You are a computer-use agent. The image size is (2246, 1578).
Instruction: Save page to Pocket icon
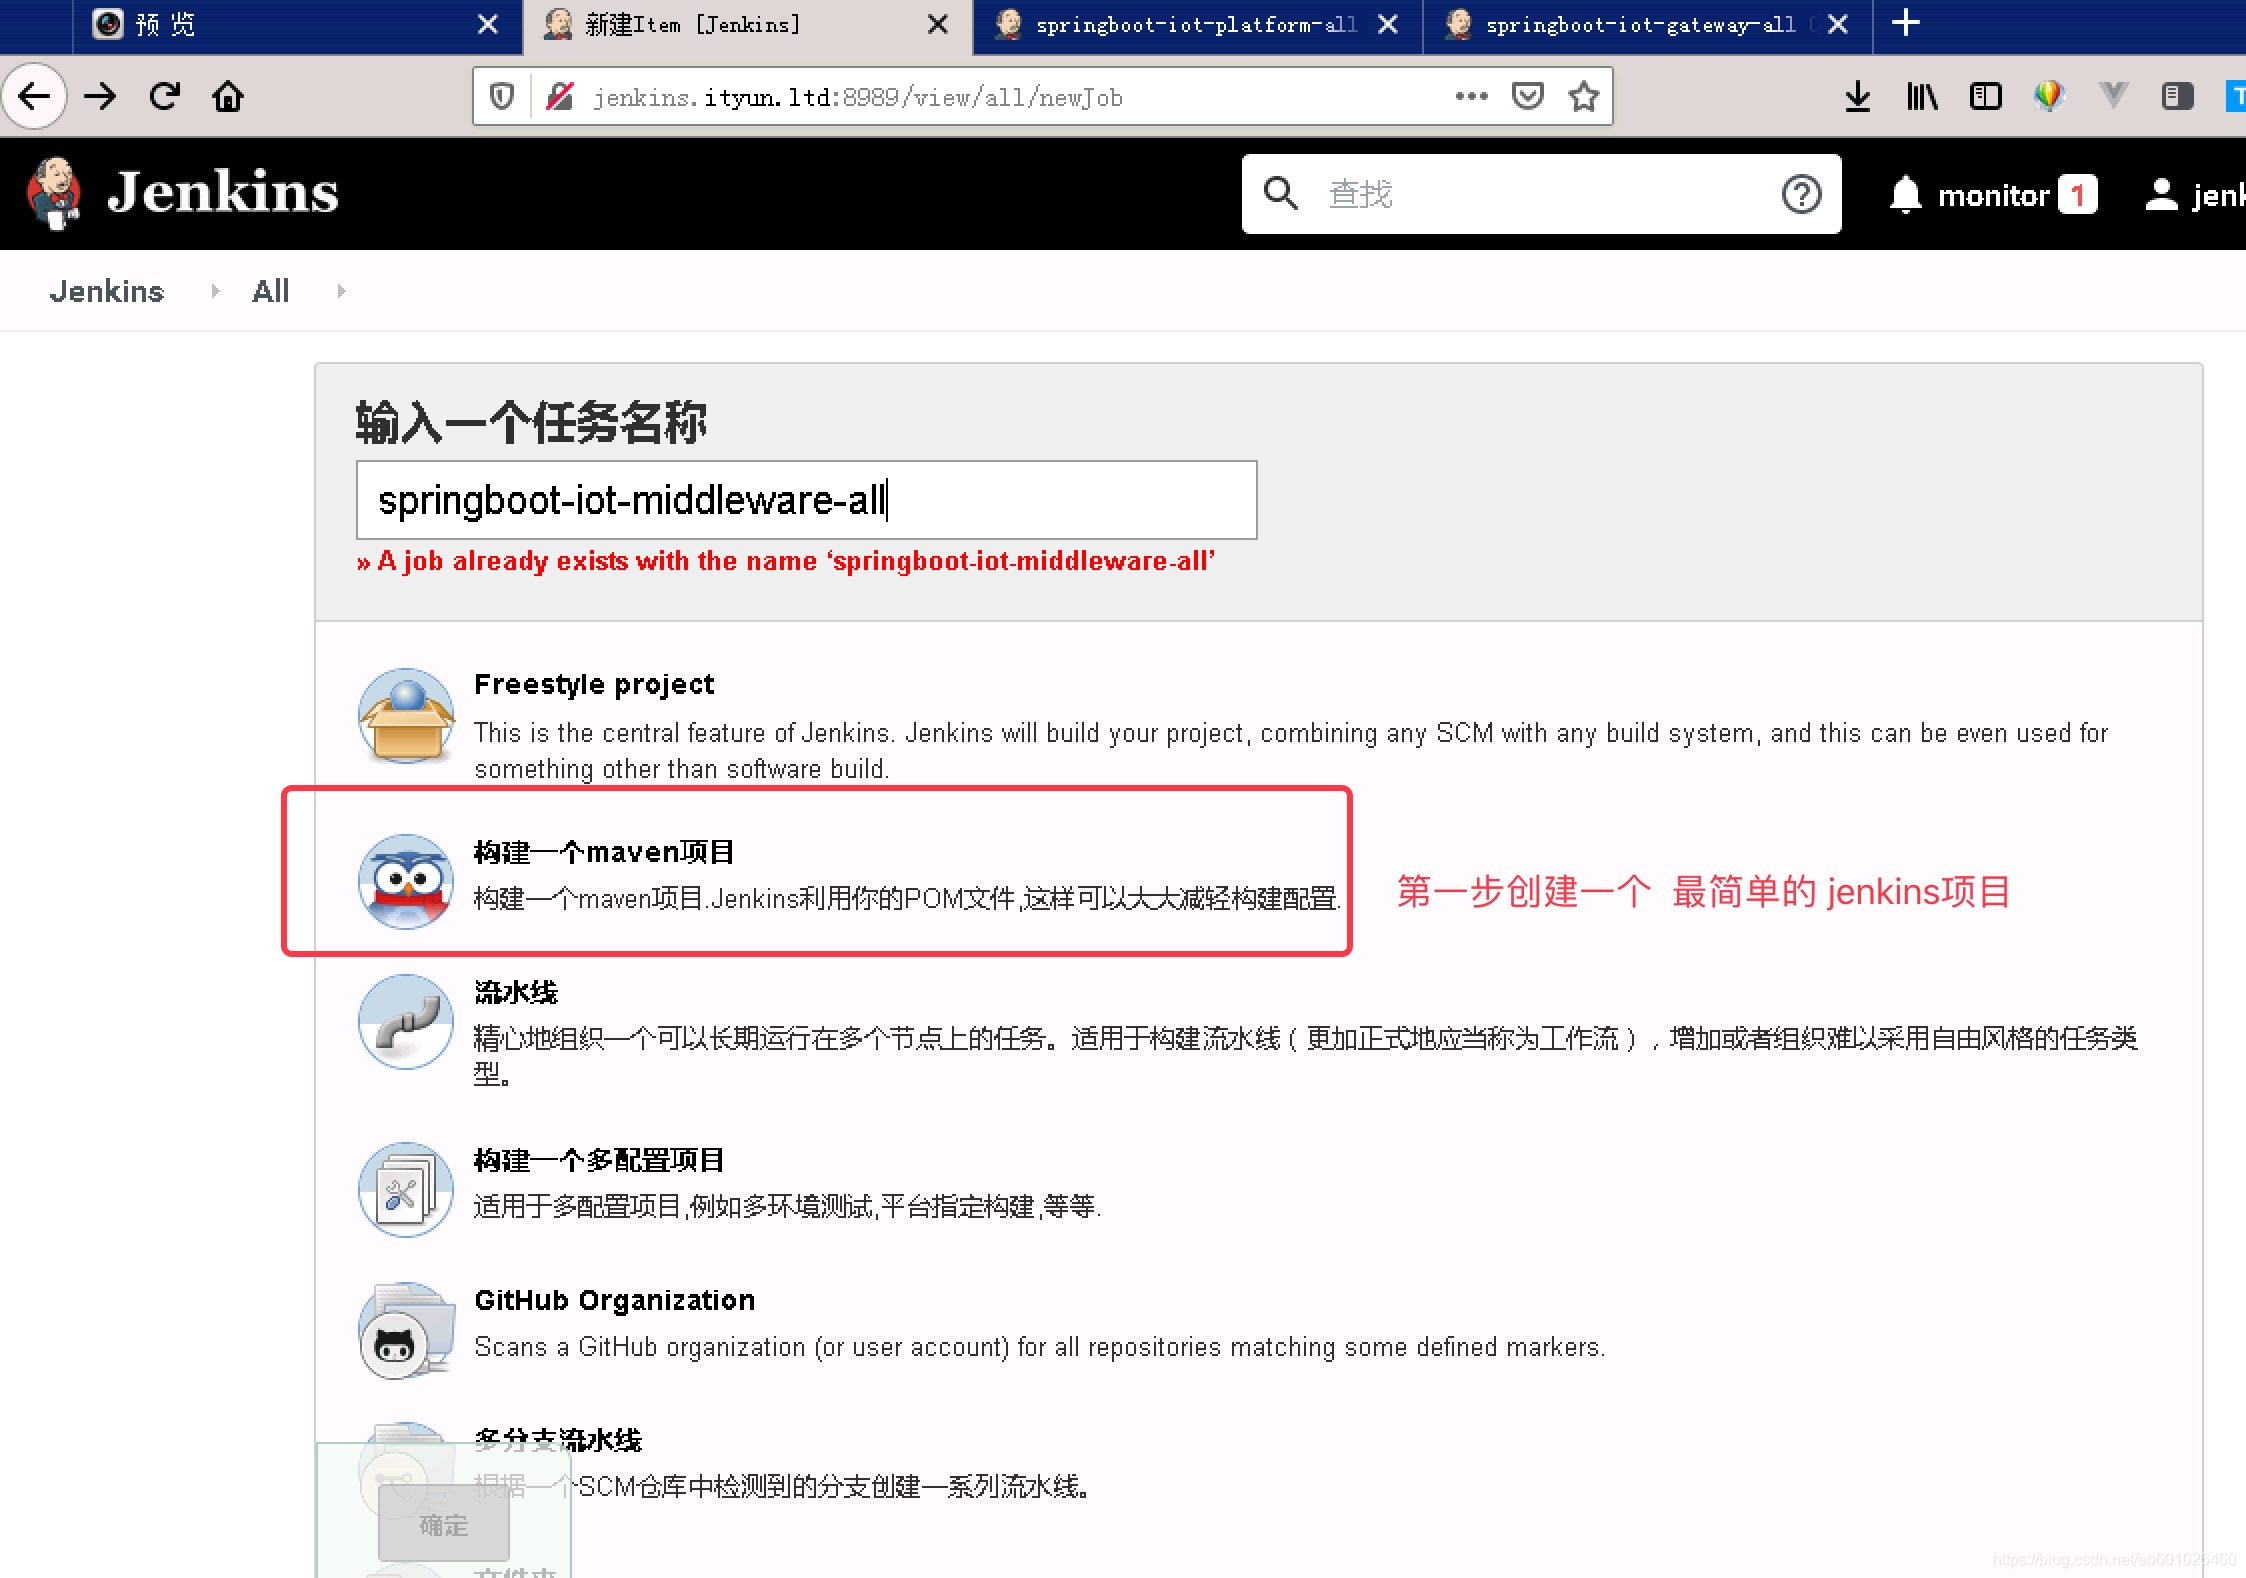(x=1527, y=97)
